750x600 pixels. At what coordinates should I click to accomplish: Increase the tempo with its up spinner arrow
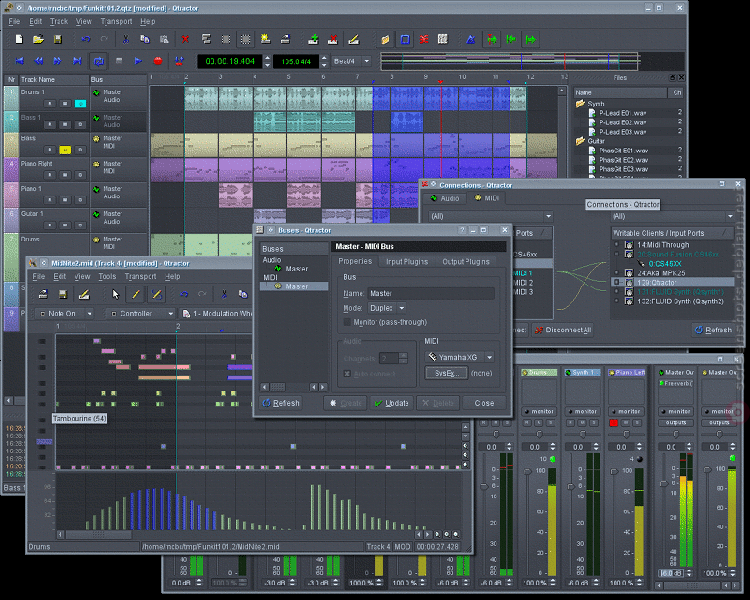tap(324, 58)
